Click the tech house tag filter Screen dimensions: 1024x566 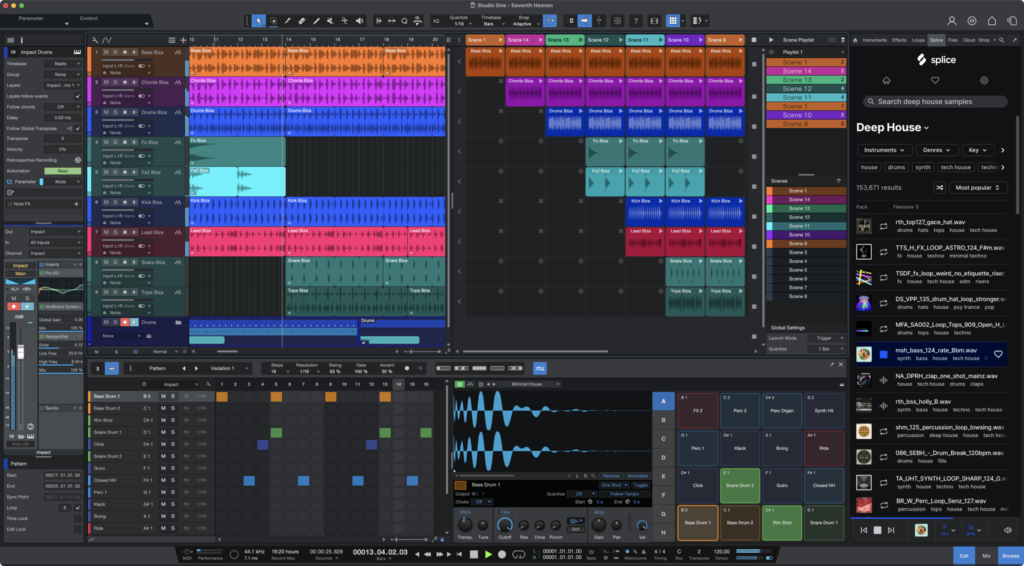point(955,167)
